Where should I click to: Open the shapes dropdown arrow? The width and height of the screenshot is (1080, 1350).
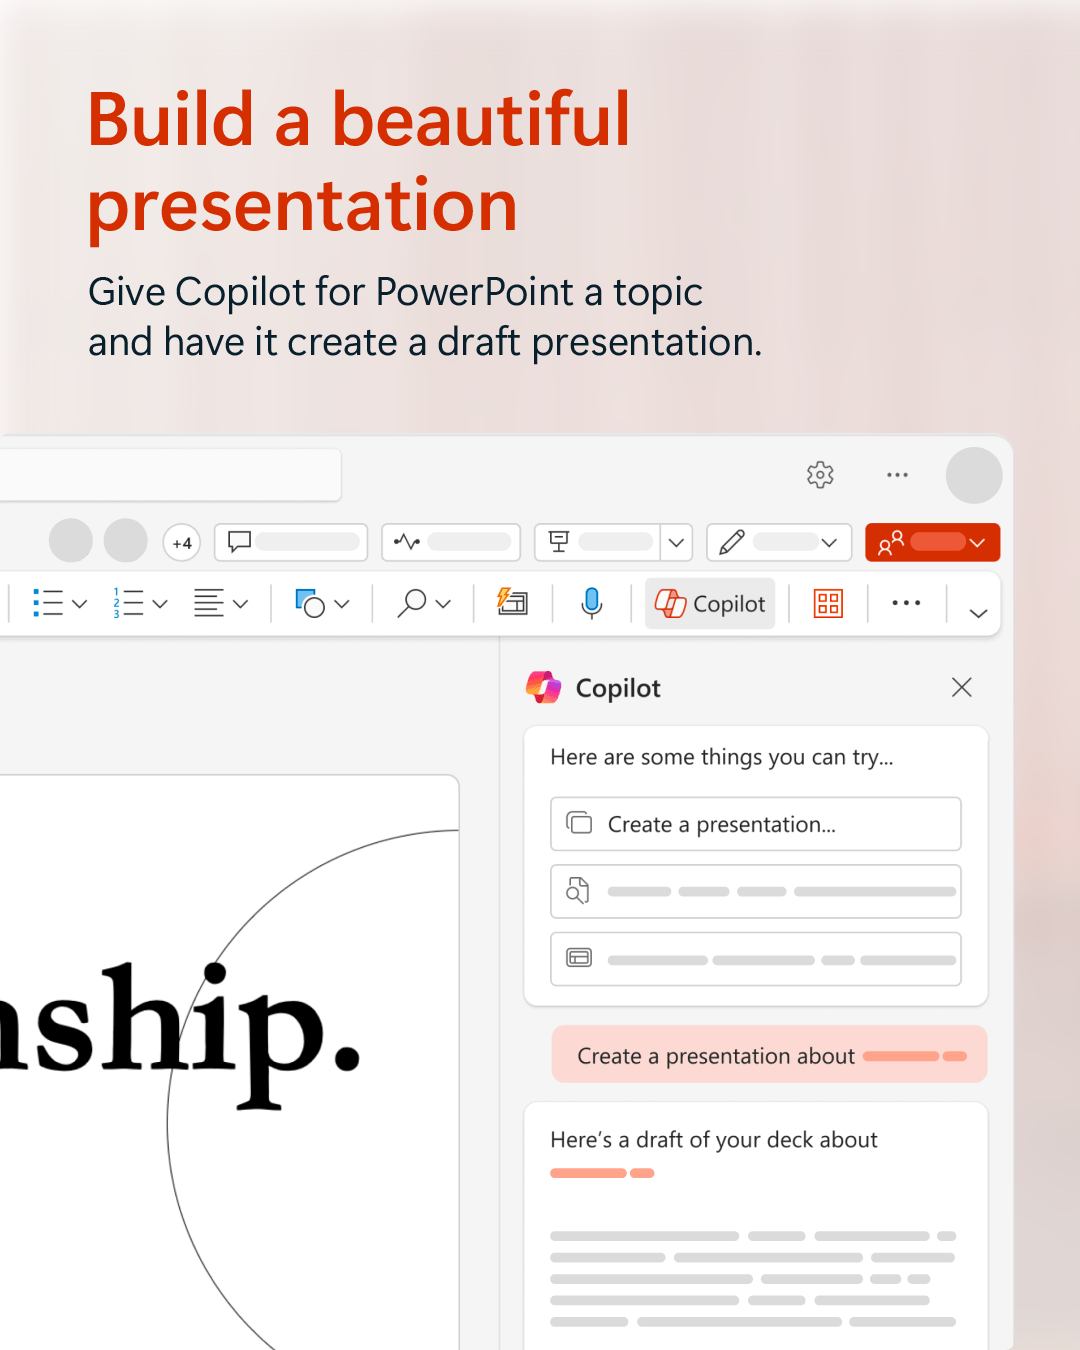pyautogui.click(x=342, y=604)
